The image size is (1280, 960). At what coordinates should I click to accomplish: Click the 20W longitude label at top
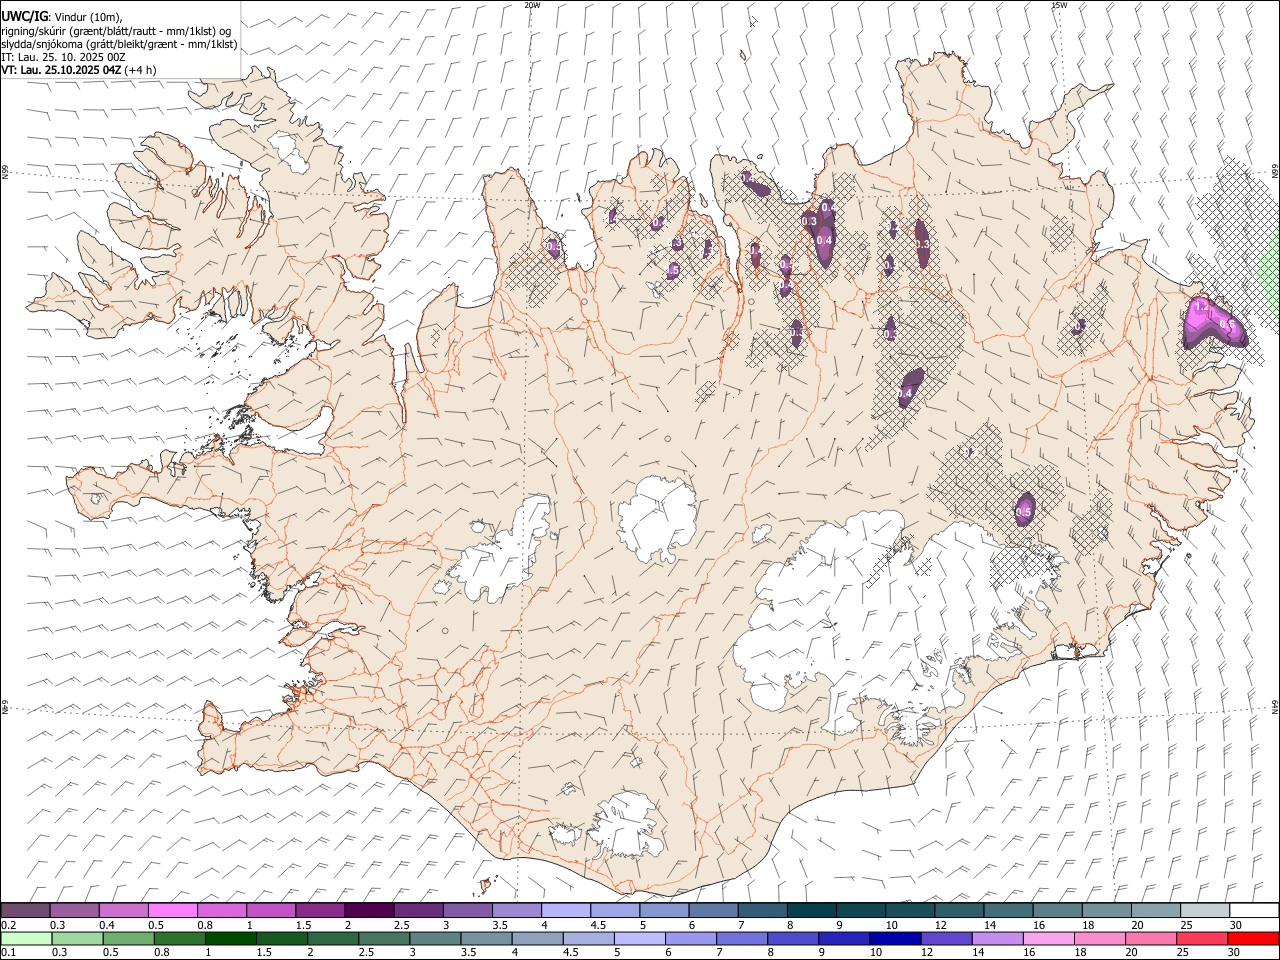[x=533, y=5]
